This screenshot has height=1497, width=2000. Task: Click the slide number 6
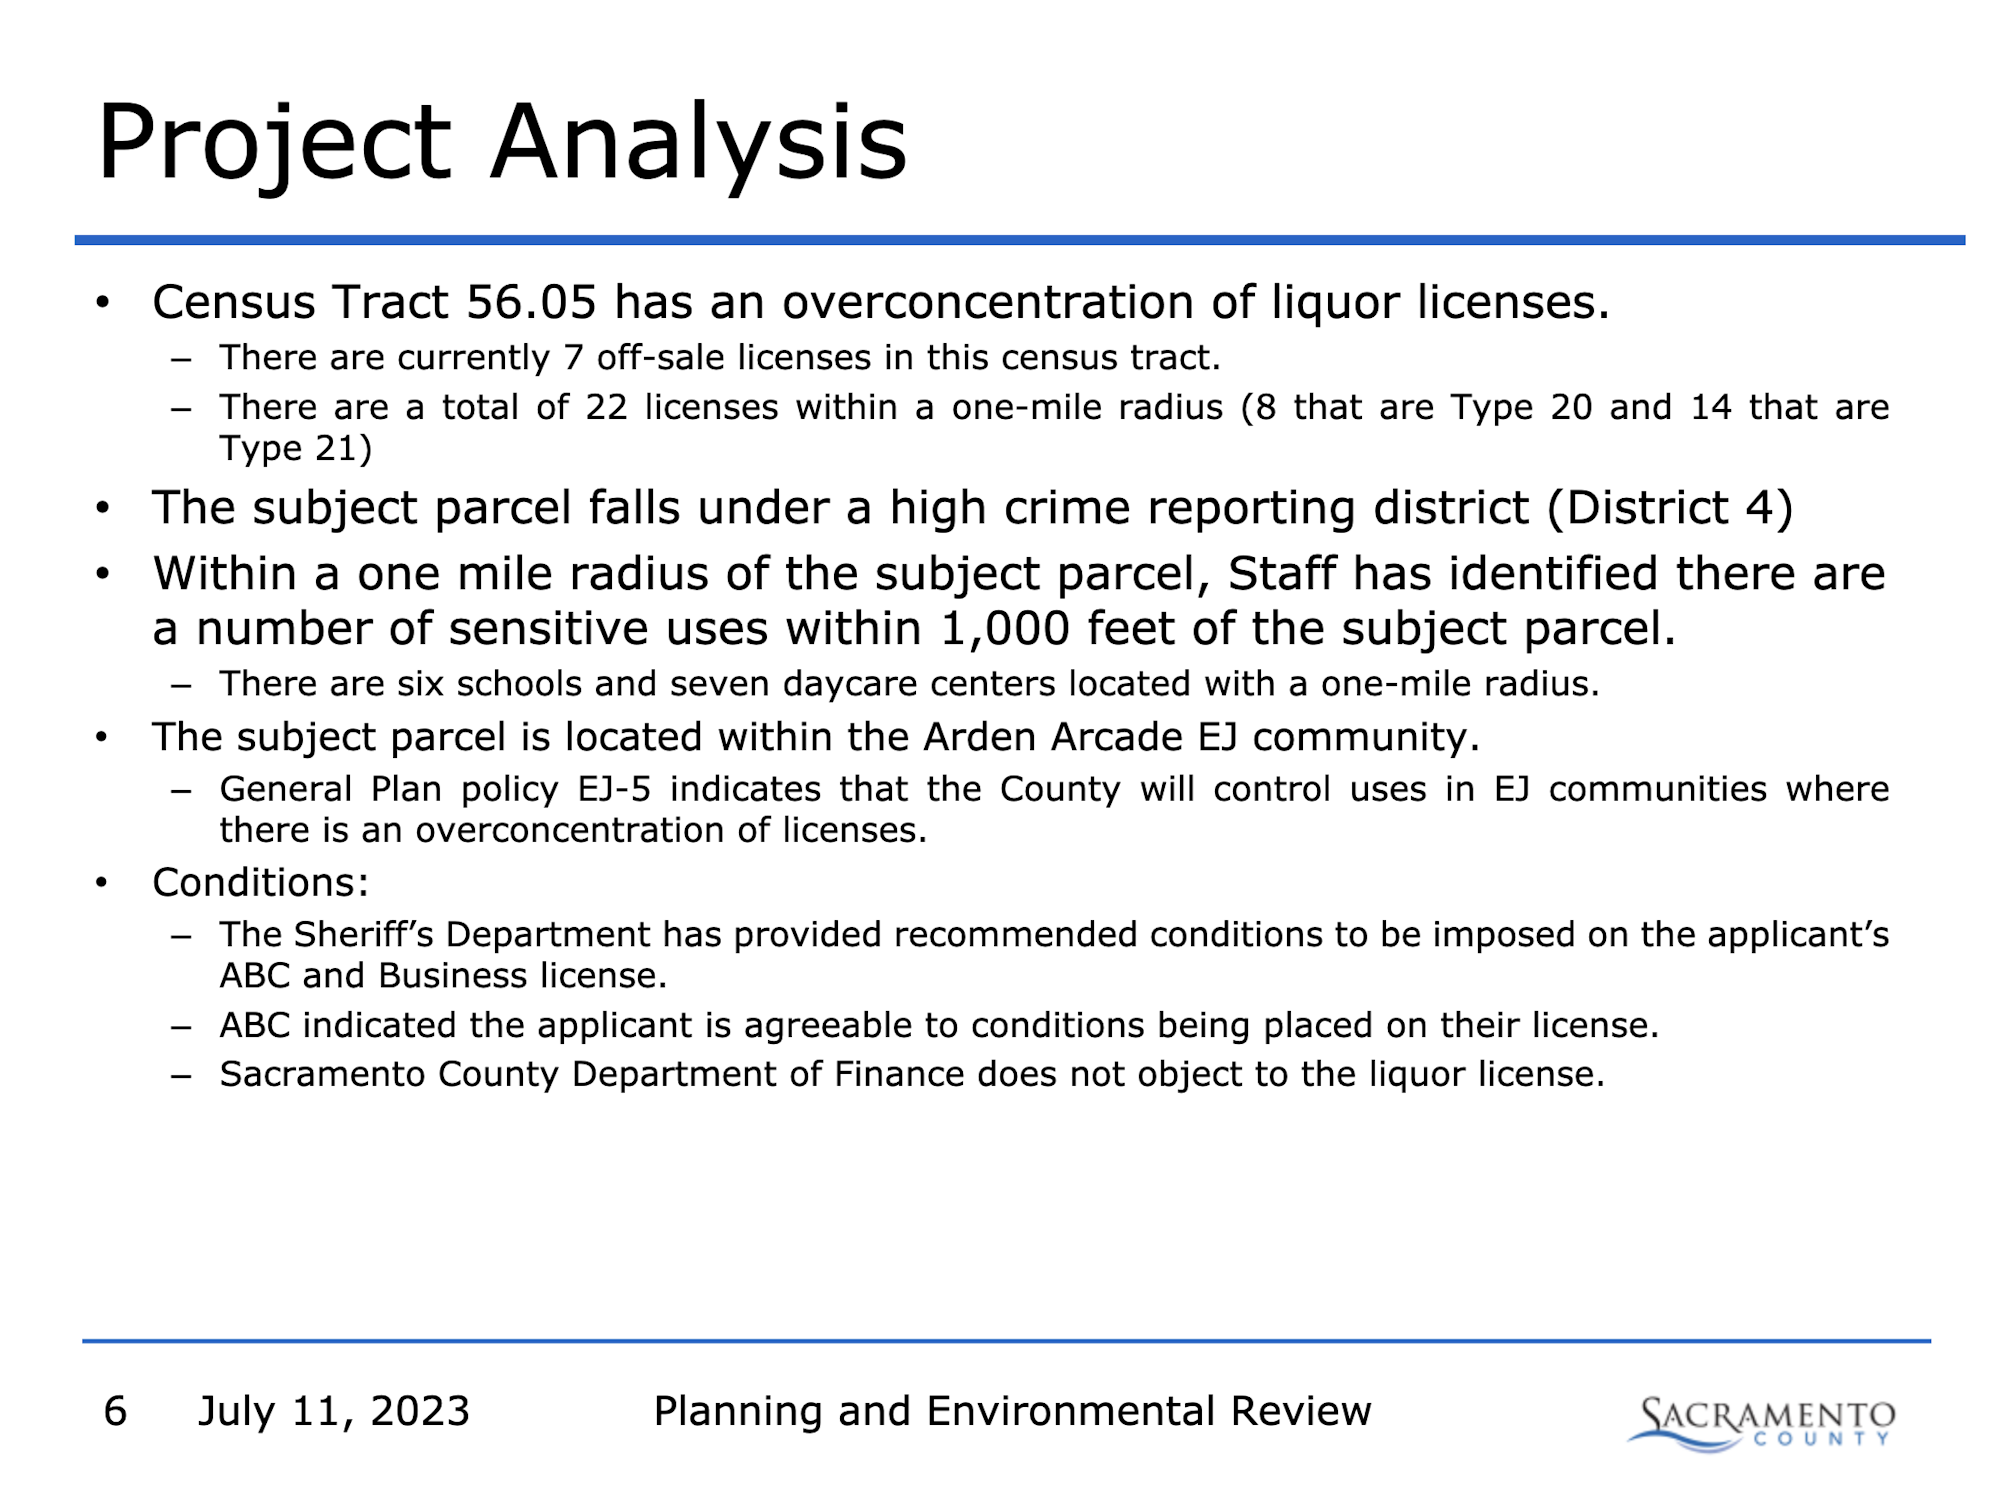[x=115, y=1411]
